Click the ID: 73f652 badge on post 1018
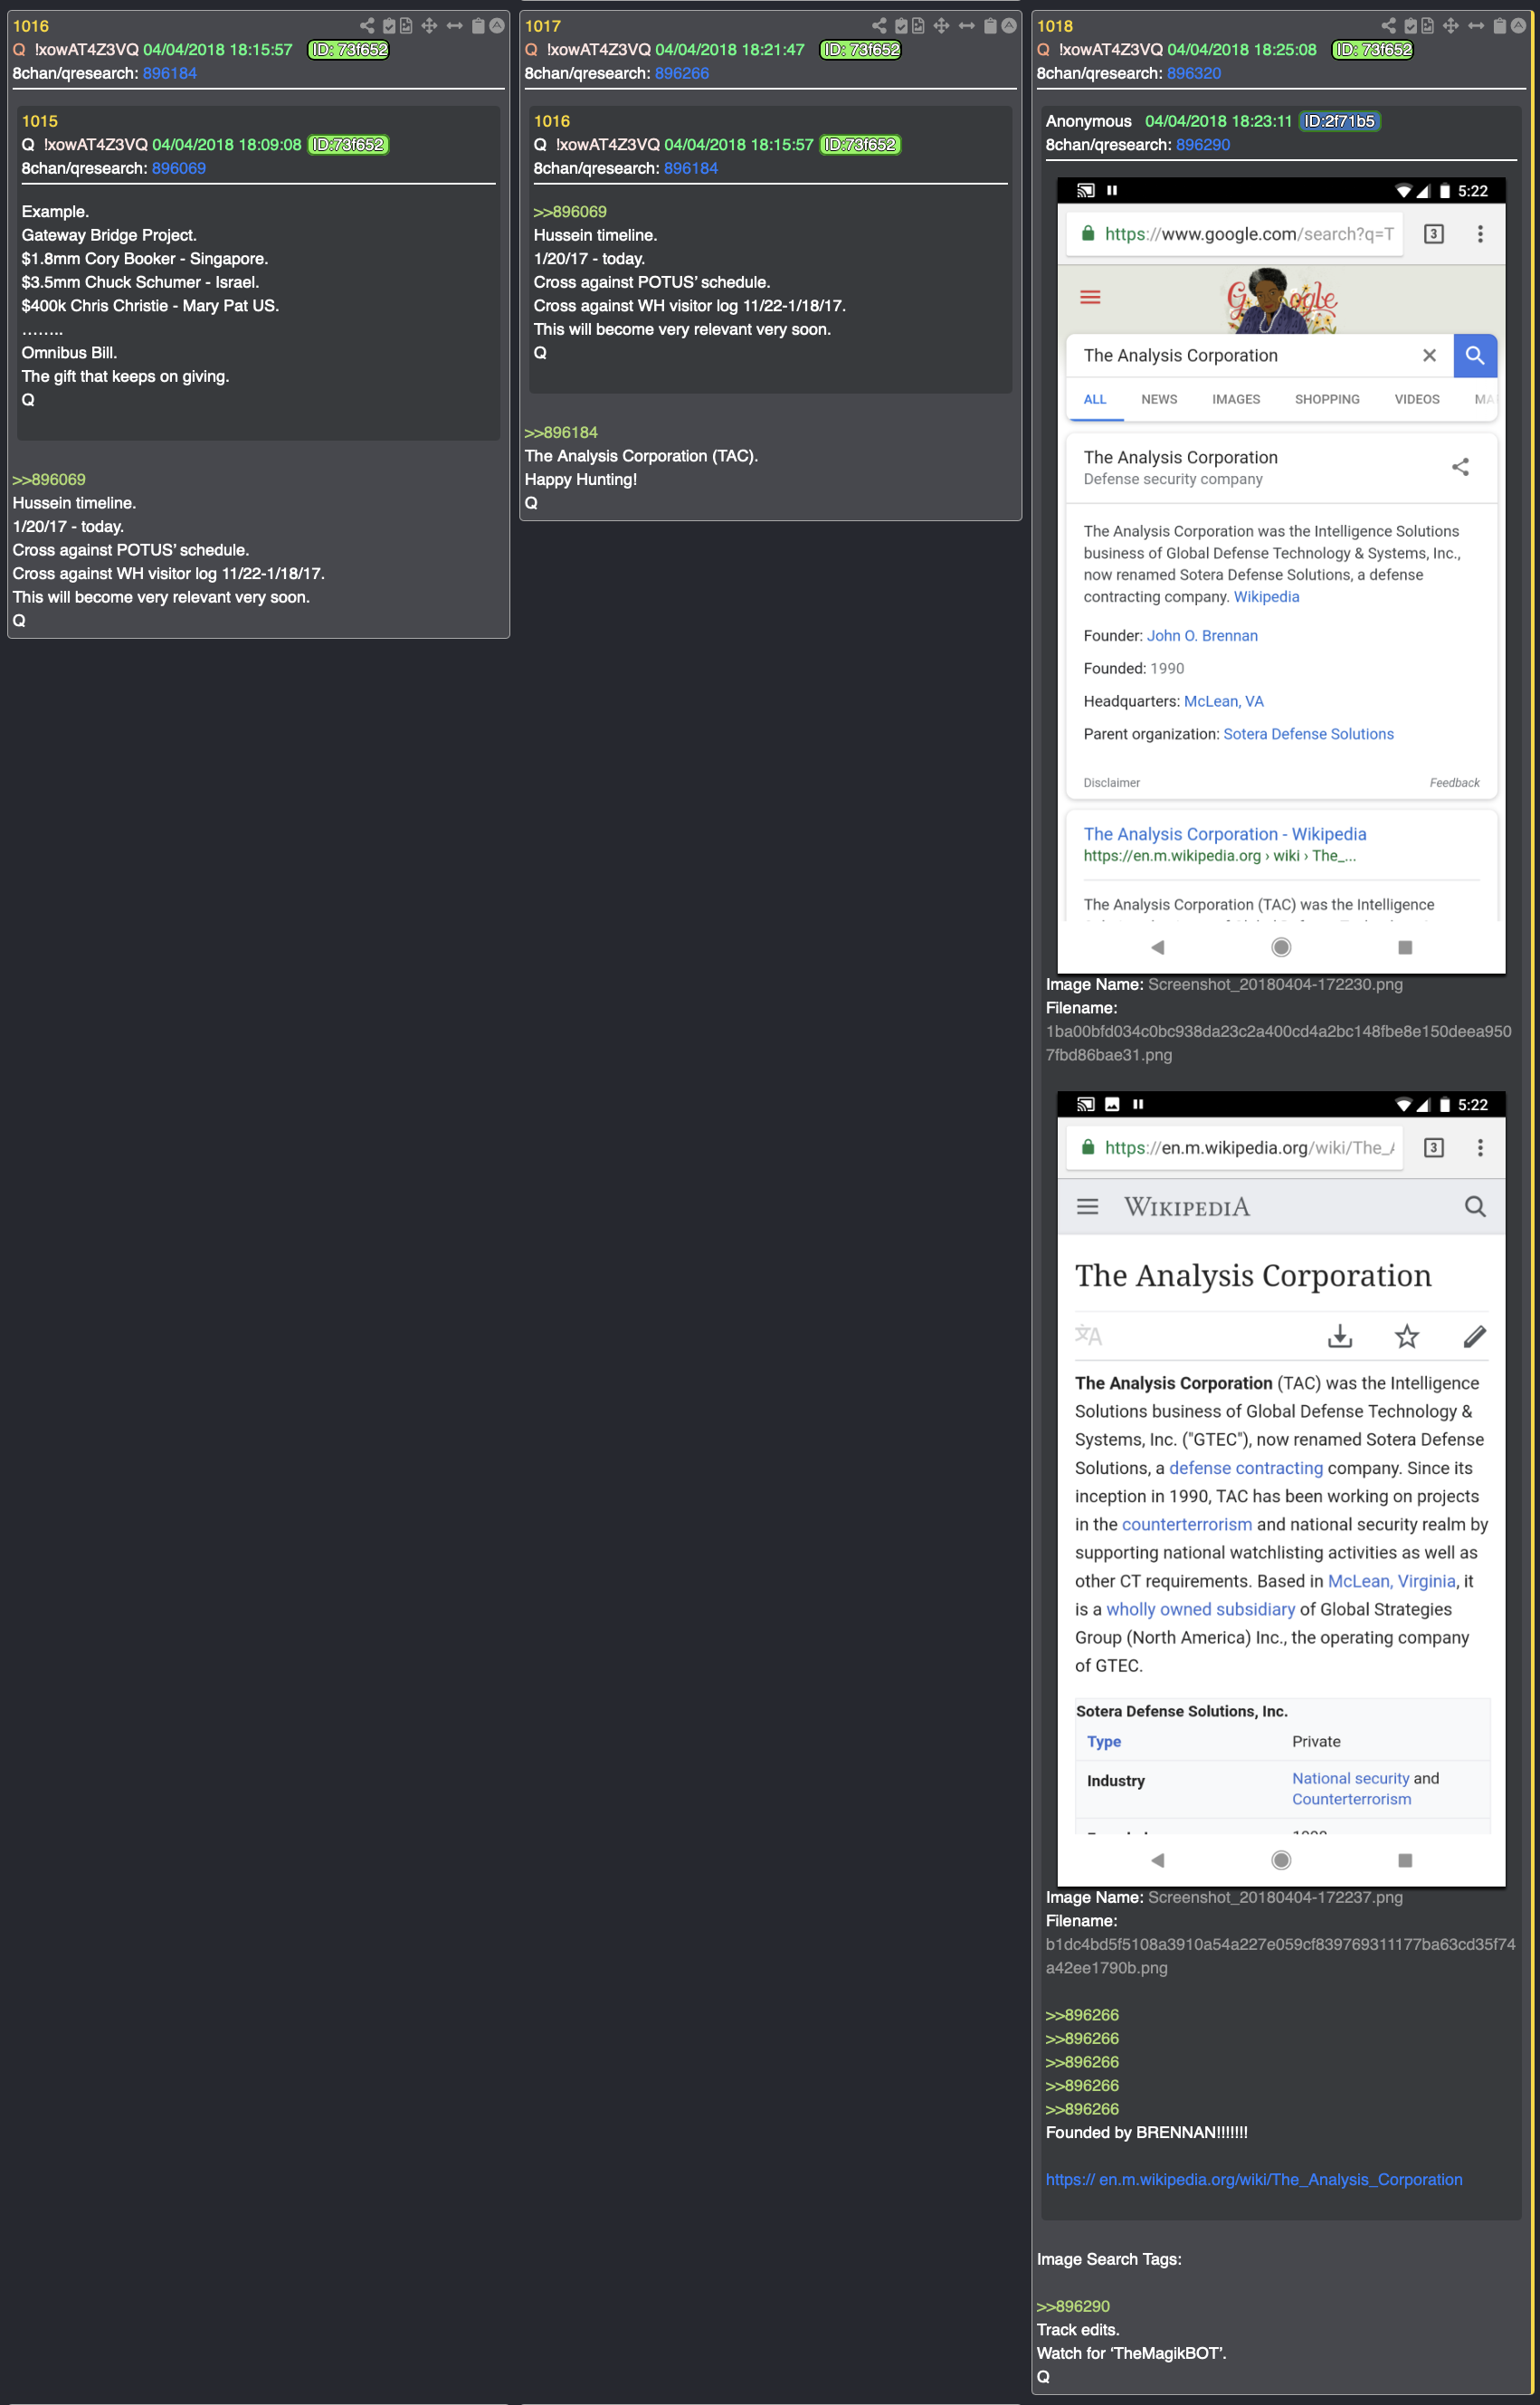1540x2405 pixels. coord(1372,49)
